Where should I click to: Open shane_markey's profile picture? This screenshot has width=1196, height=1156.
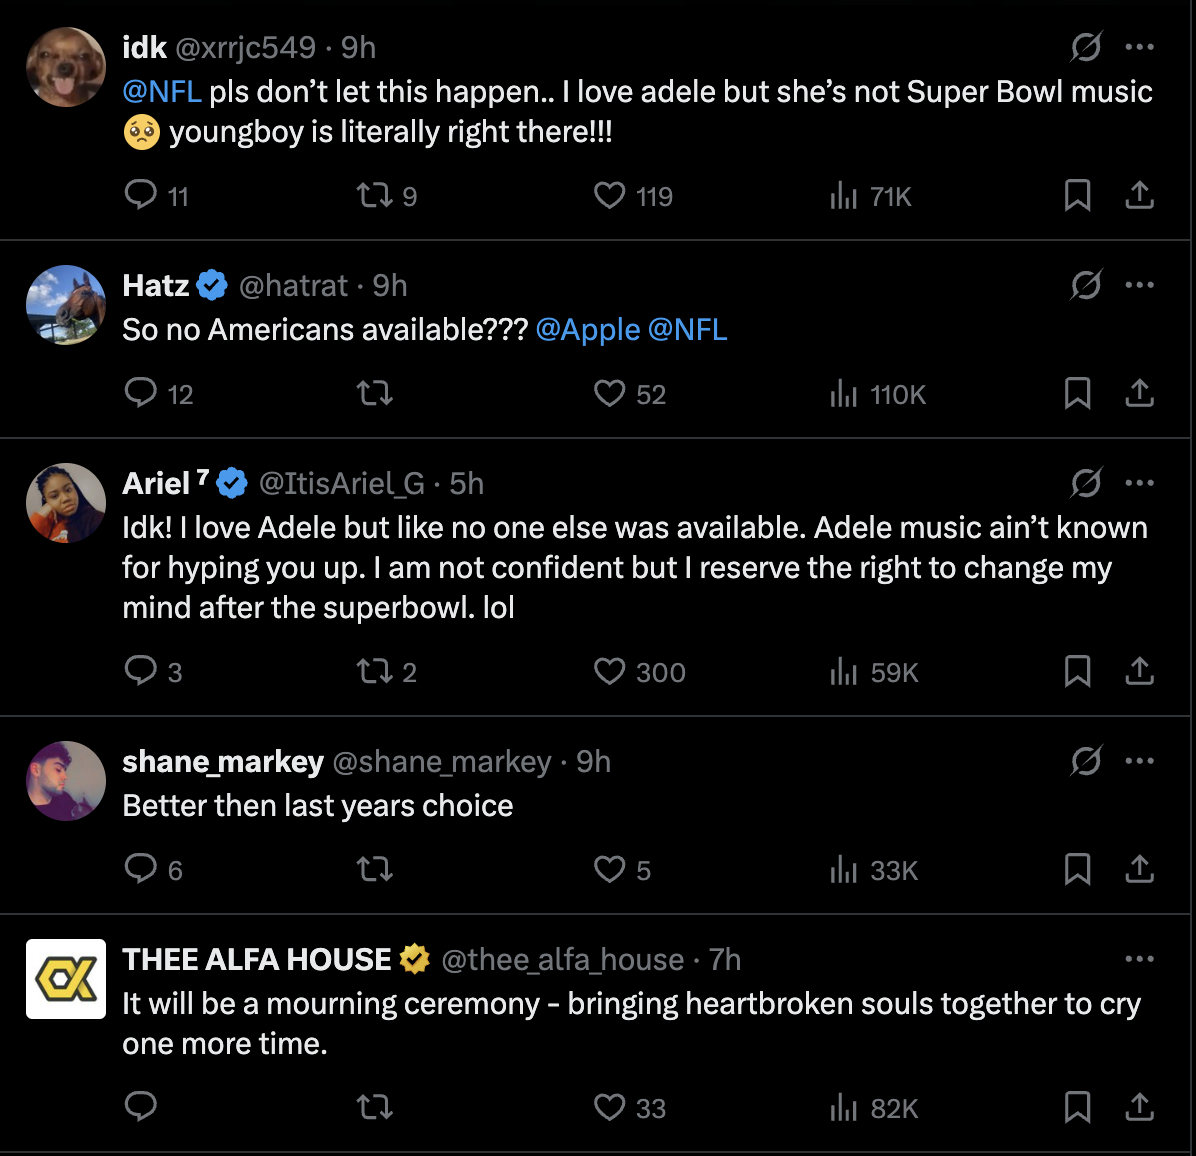(x=66, y=781)
